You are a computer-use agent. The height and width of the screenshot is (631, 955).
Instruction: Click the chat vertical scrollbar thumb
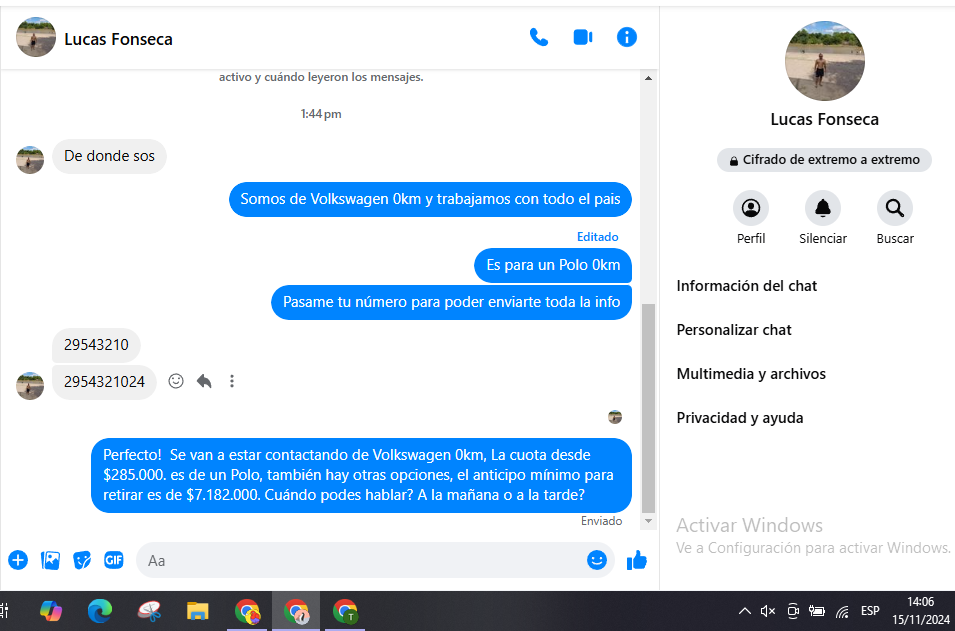pyautogui.click(x=649, y=408)
